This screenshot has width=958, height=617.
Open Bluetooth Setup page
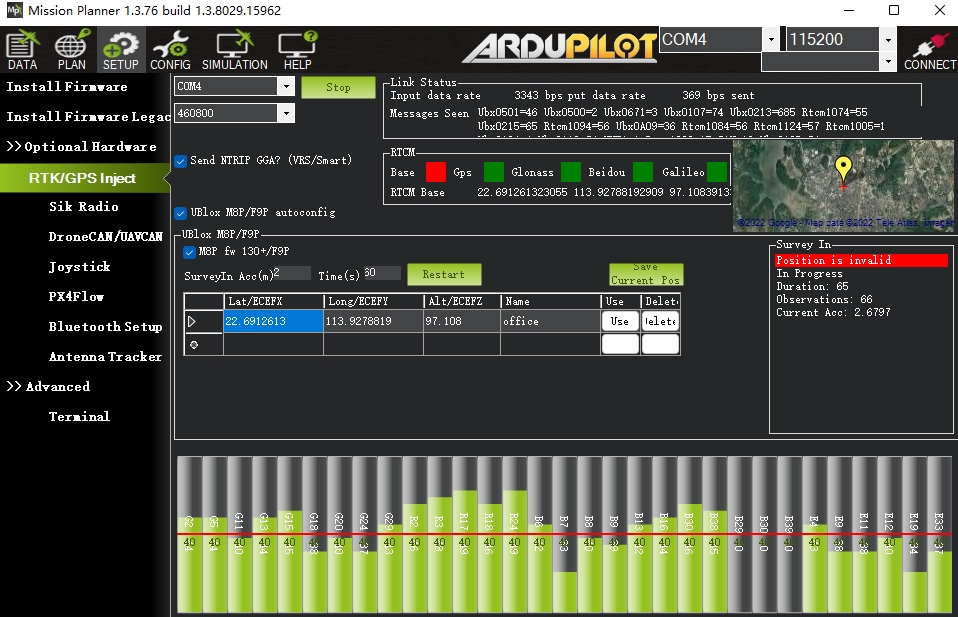point(105,327)
